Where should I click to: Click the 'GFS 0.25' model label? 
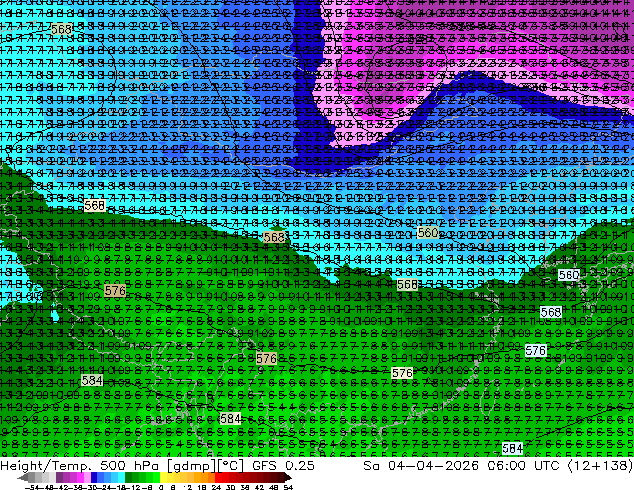[x=283, y=466]
